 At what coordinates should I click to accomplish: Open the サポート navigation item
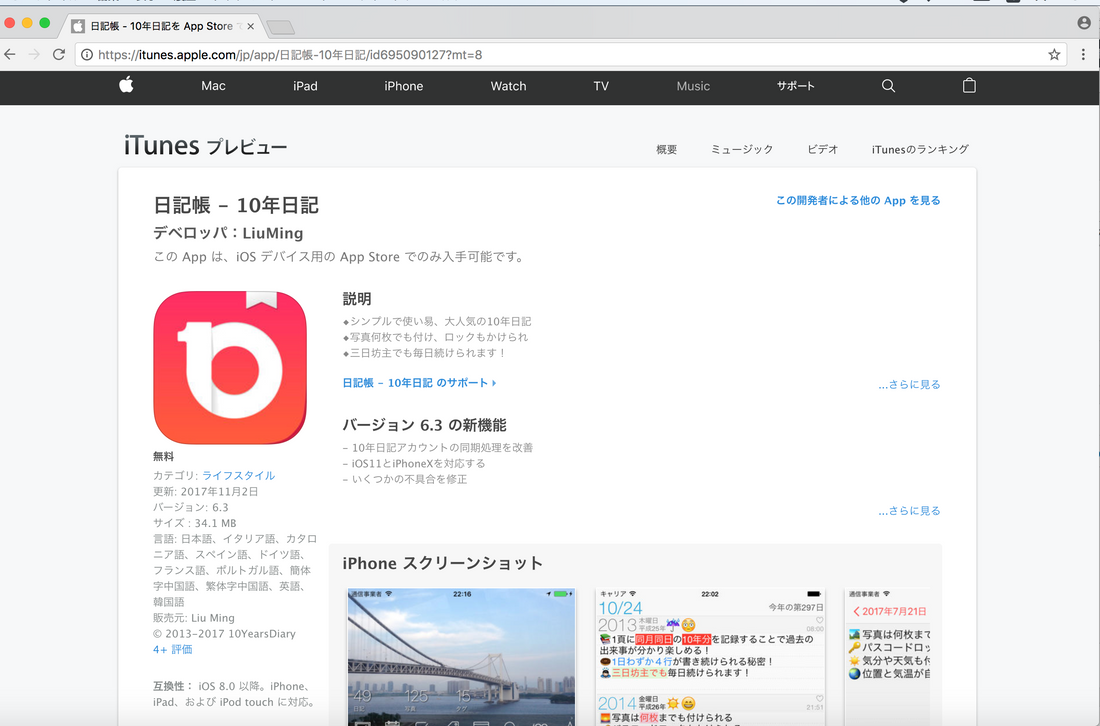pos(796,86)
